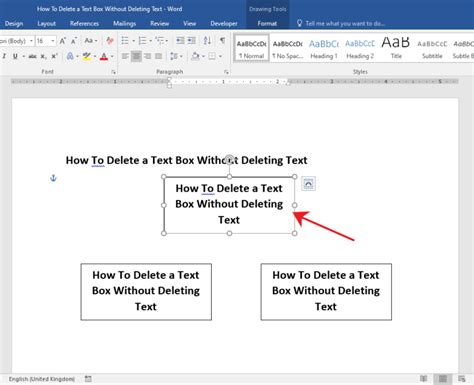Toggle Underline formatting
The image size is (474, 385).
point(15,56)
